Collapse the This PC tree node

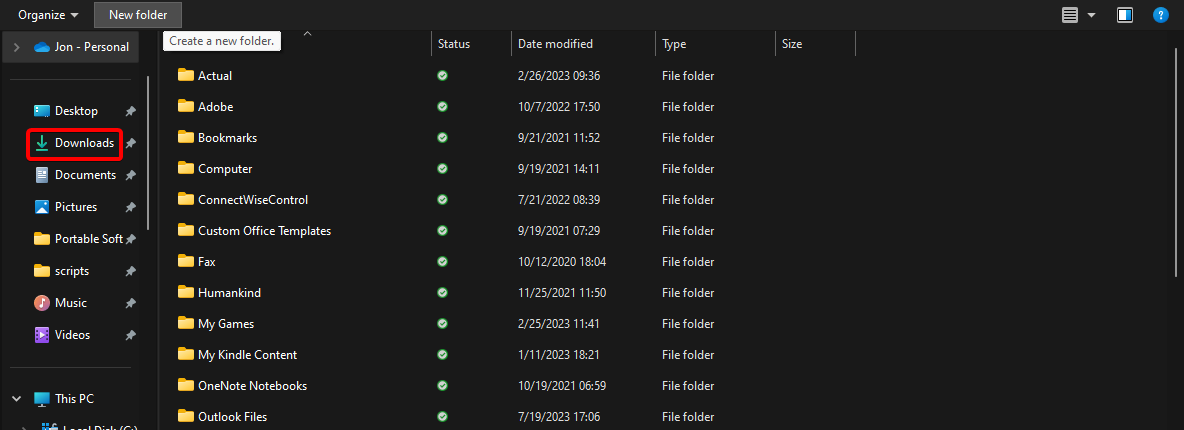(16, 398)
